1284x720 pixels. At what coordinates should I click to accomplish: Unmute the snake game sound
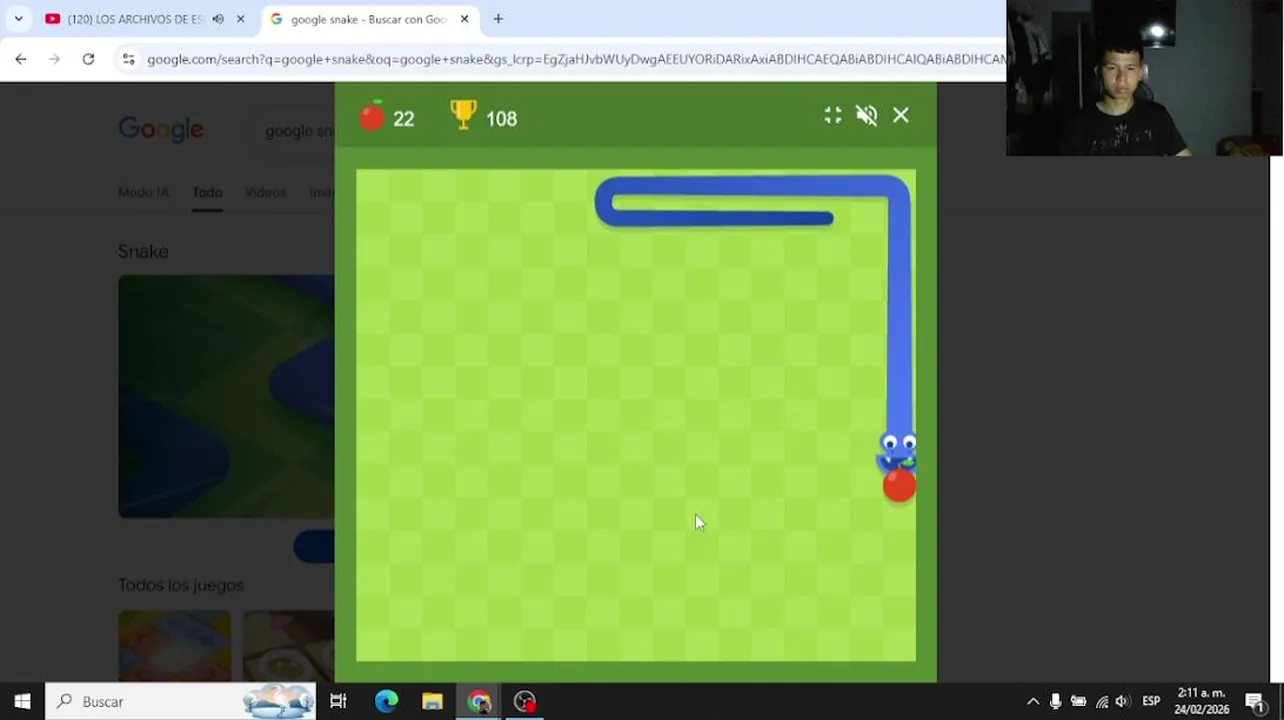pos(866,116)
